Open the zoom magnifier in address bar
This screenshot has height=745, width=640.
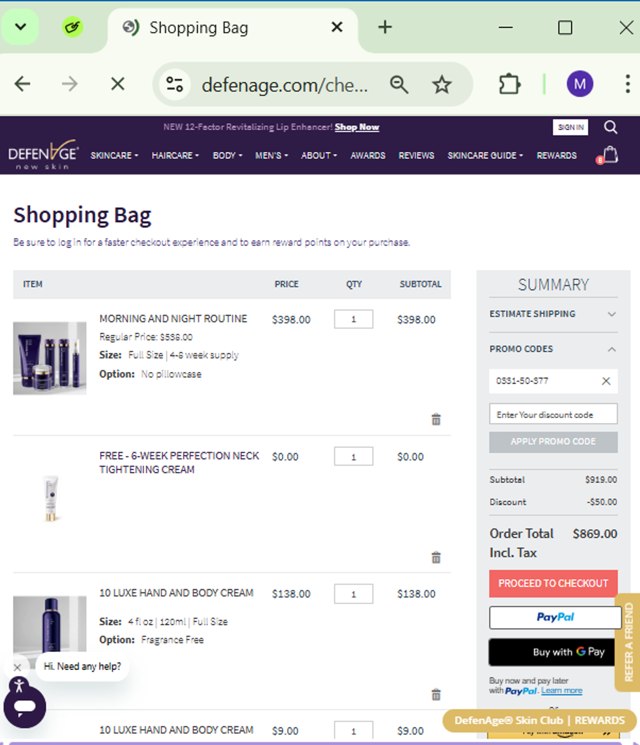click(x=399, y=85)
